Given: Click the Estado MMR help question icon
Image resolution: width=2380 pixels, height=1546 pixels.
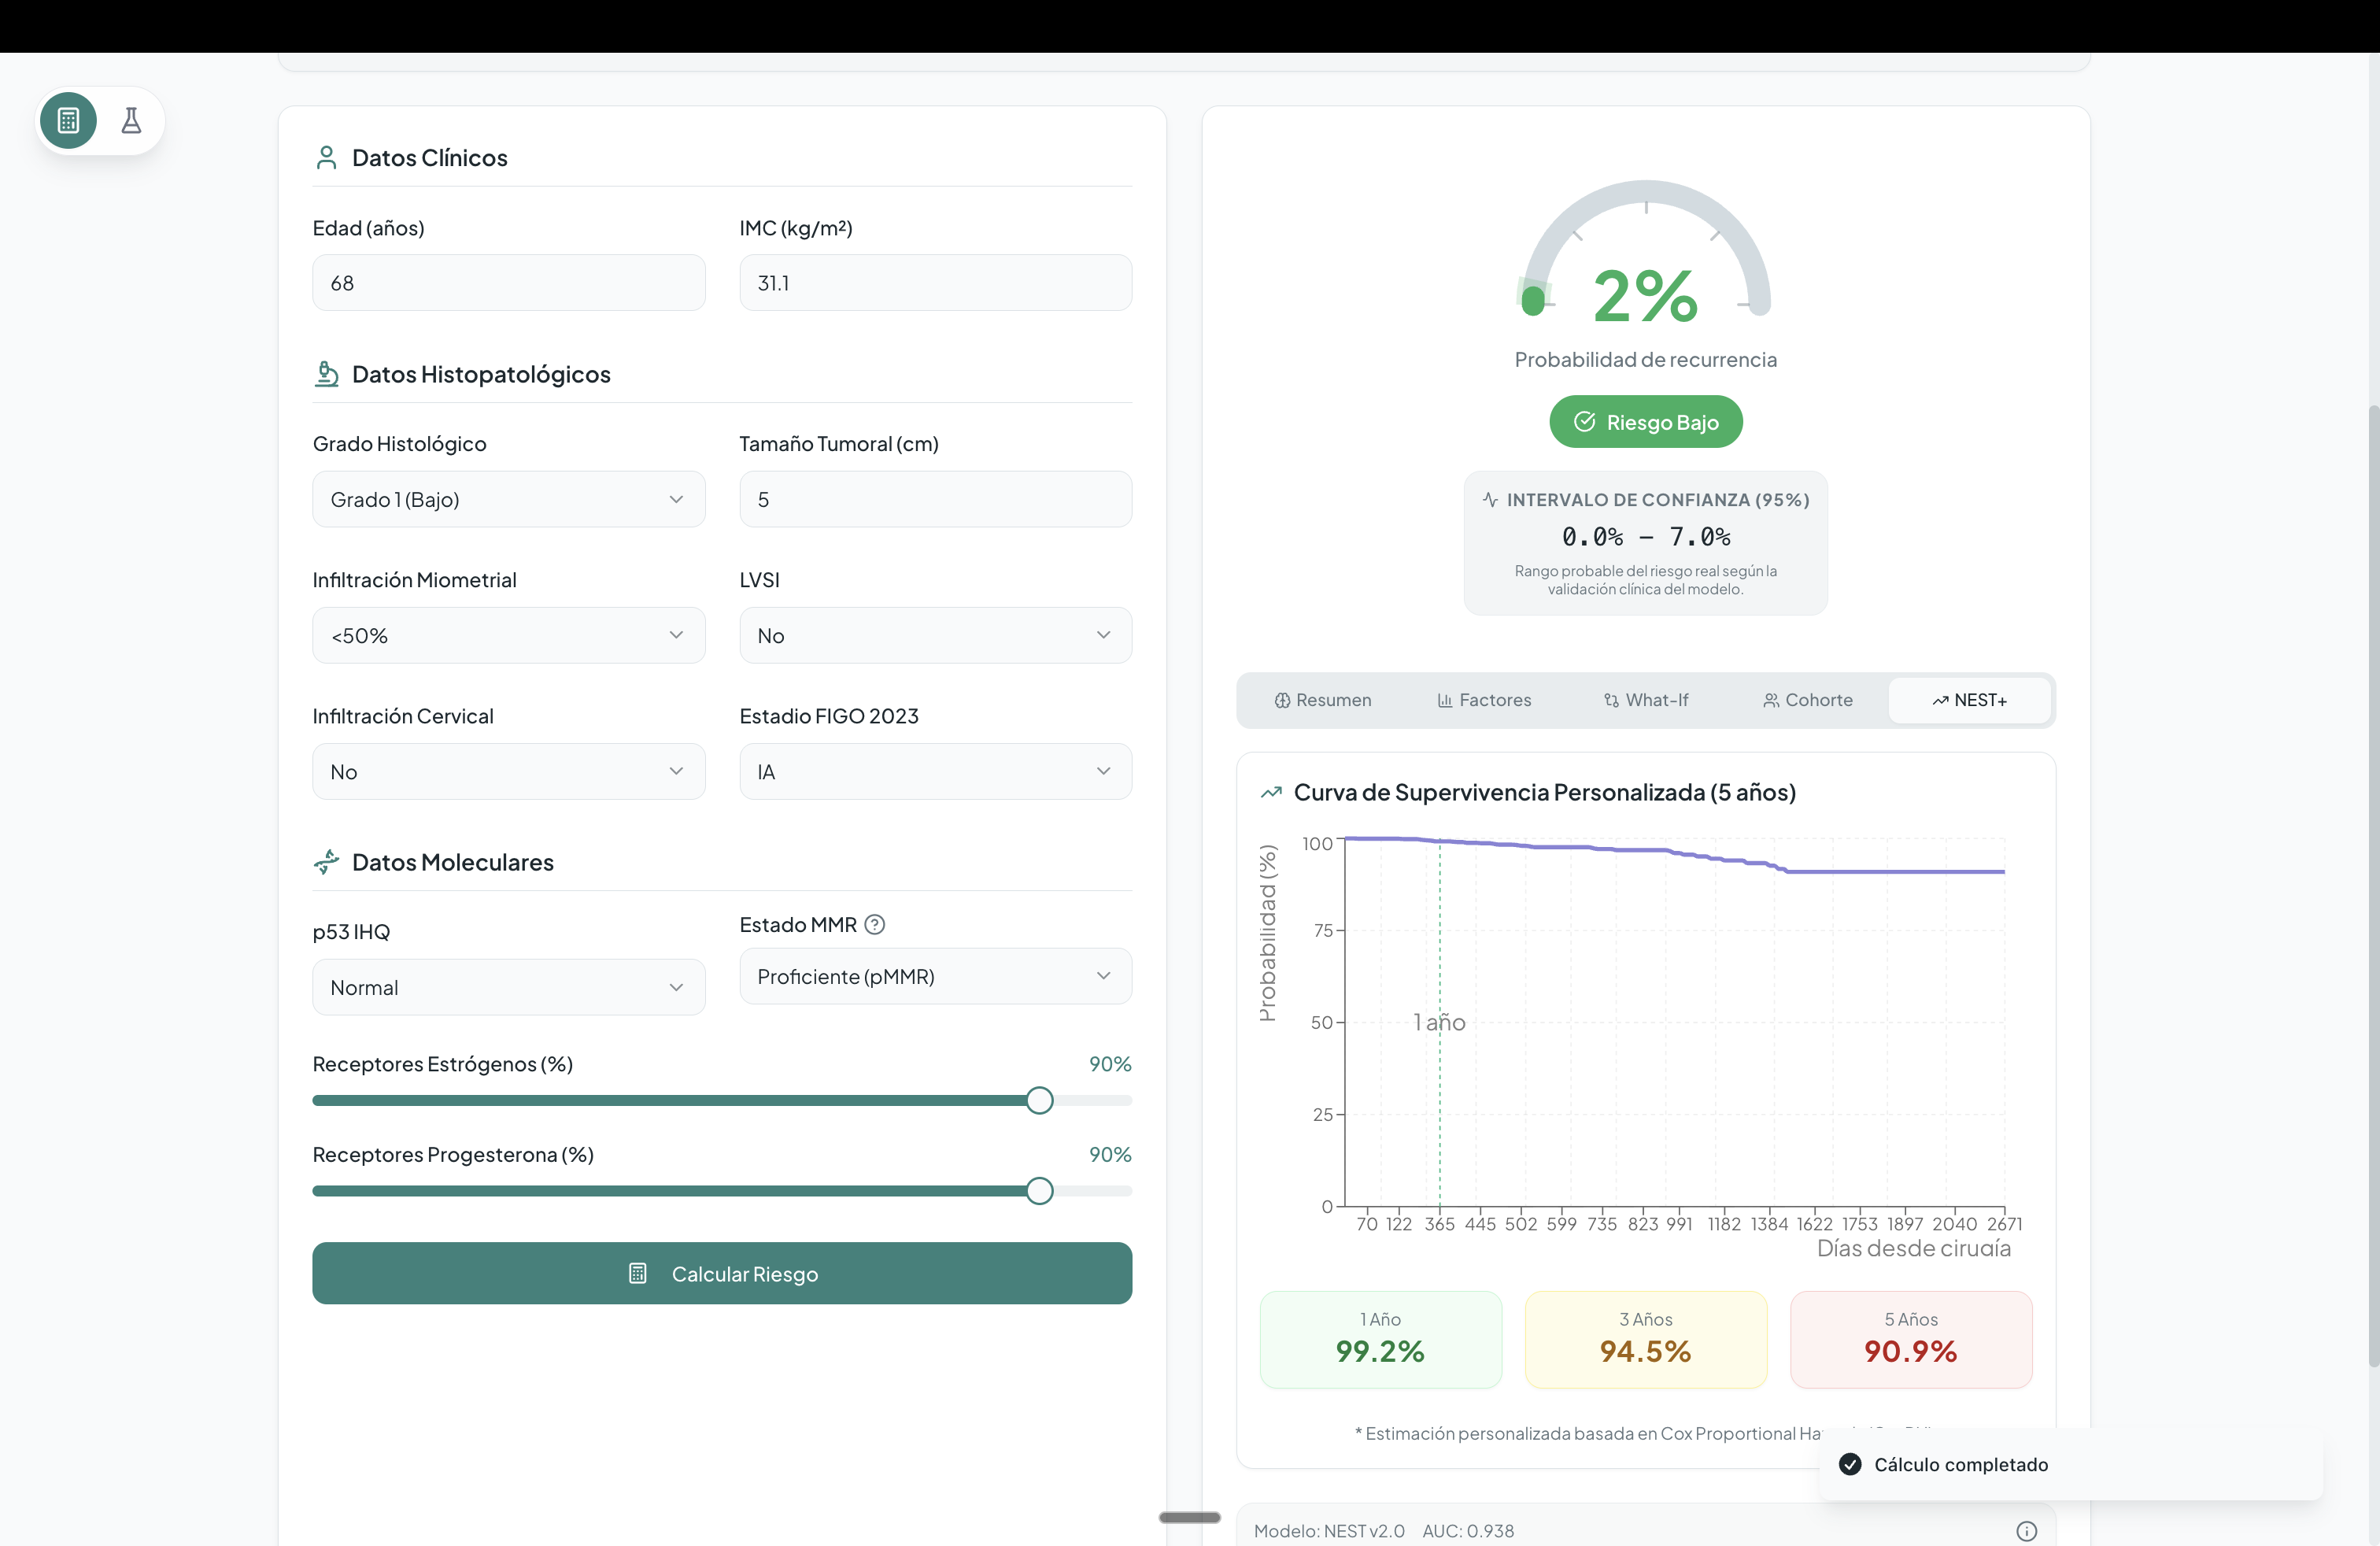Looking at the screenshot, I should tap(875, 924).
